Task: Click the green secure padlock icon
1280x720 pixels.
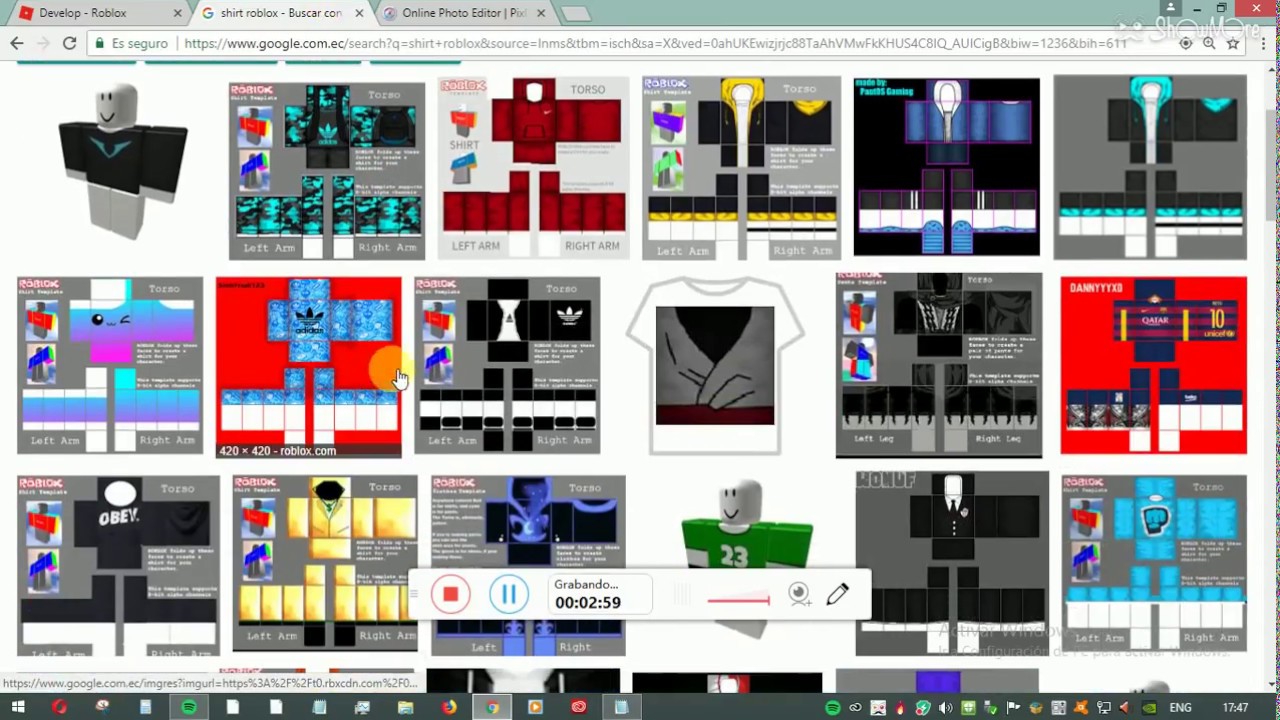Action: (x=99, y=44)
